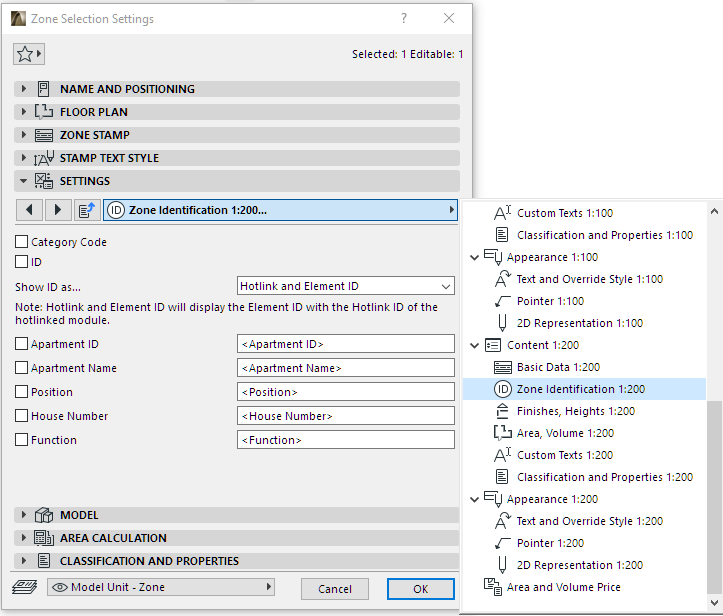Click the Finishes, Heights 1:200 icon

click(x=502, y=411)
